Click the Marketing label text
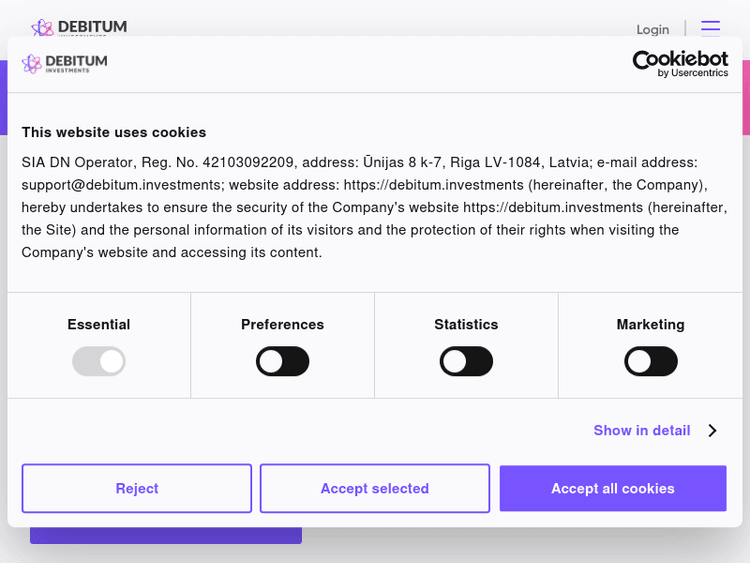This screenshot has width=750, height=563. click(x=651, y=324)
